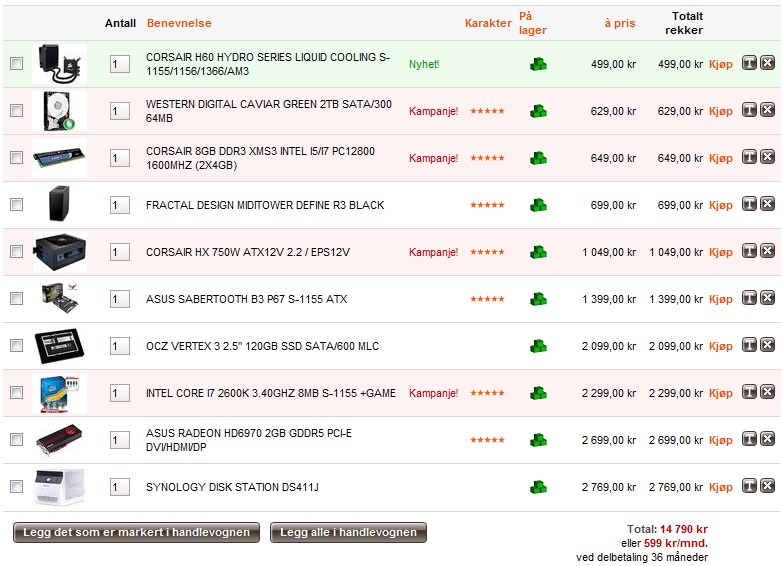The height and width of the screenshot is (566, 782).
Task: Remove Fractal Design Define R3 via X icon
Action: pos(768,204)
